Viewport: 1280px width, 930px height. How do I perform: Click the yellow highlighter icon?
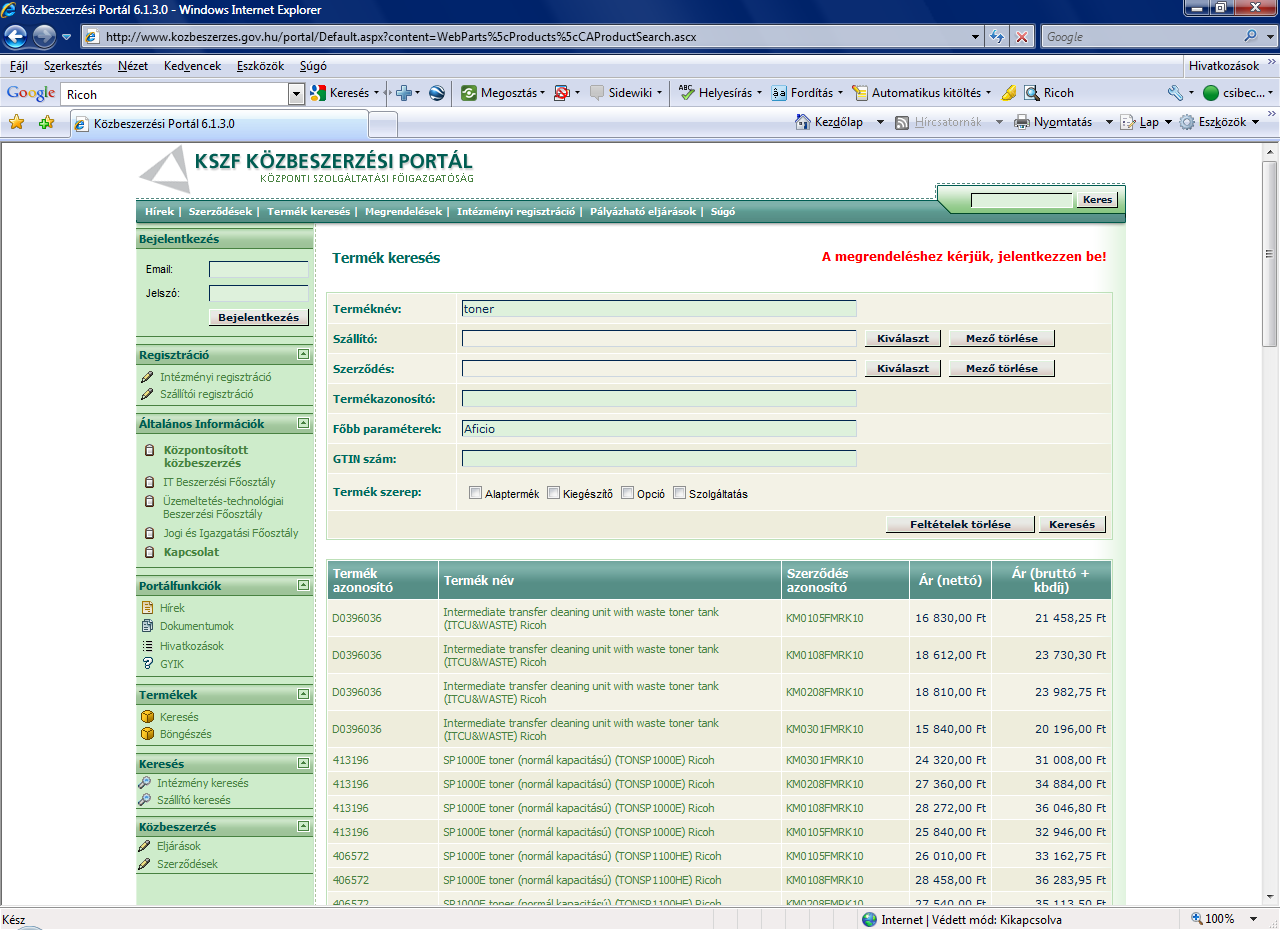pyautogui.click(x=1009, y=93)
